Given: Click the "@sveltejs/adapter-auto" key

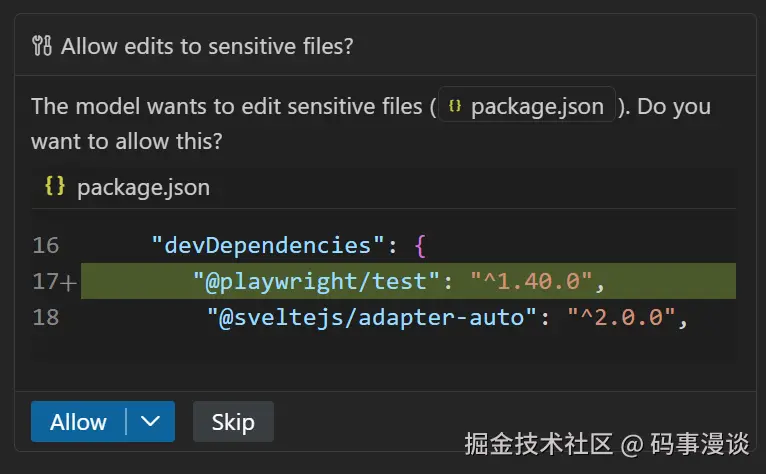Looking at the screenshot, I should [373, 318].
